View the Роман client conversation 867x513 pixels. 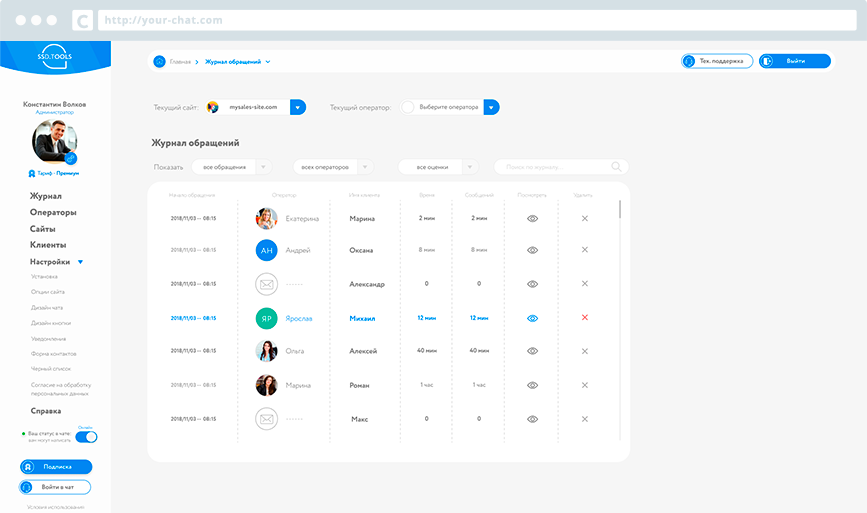(532, 385)
